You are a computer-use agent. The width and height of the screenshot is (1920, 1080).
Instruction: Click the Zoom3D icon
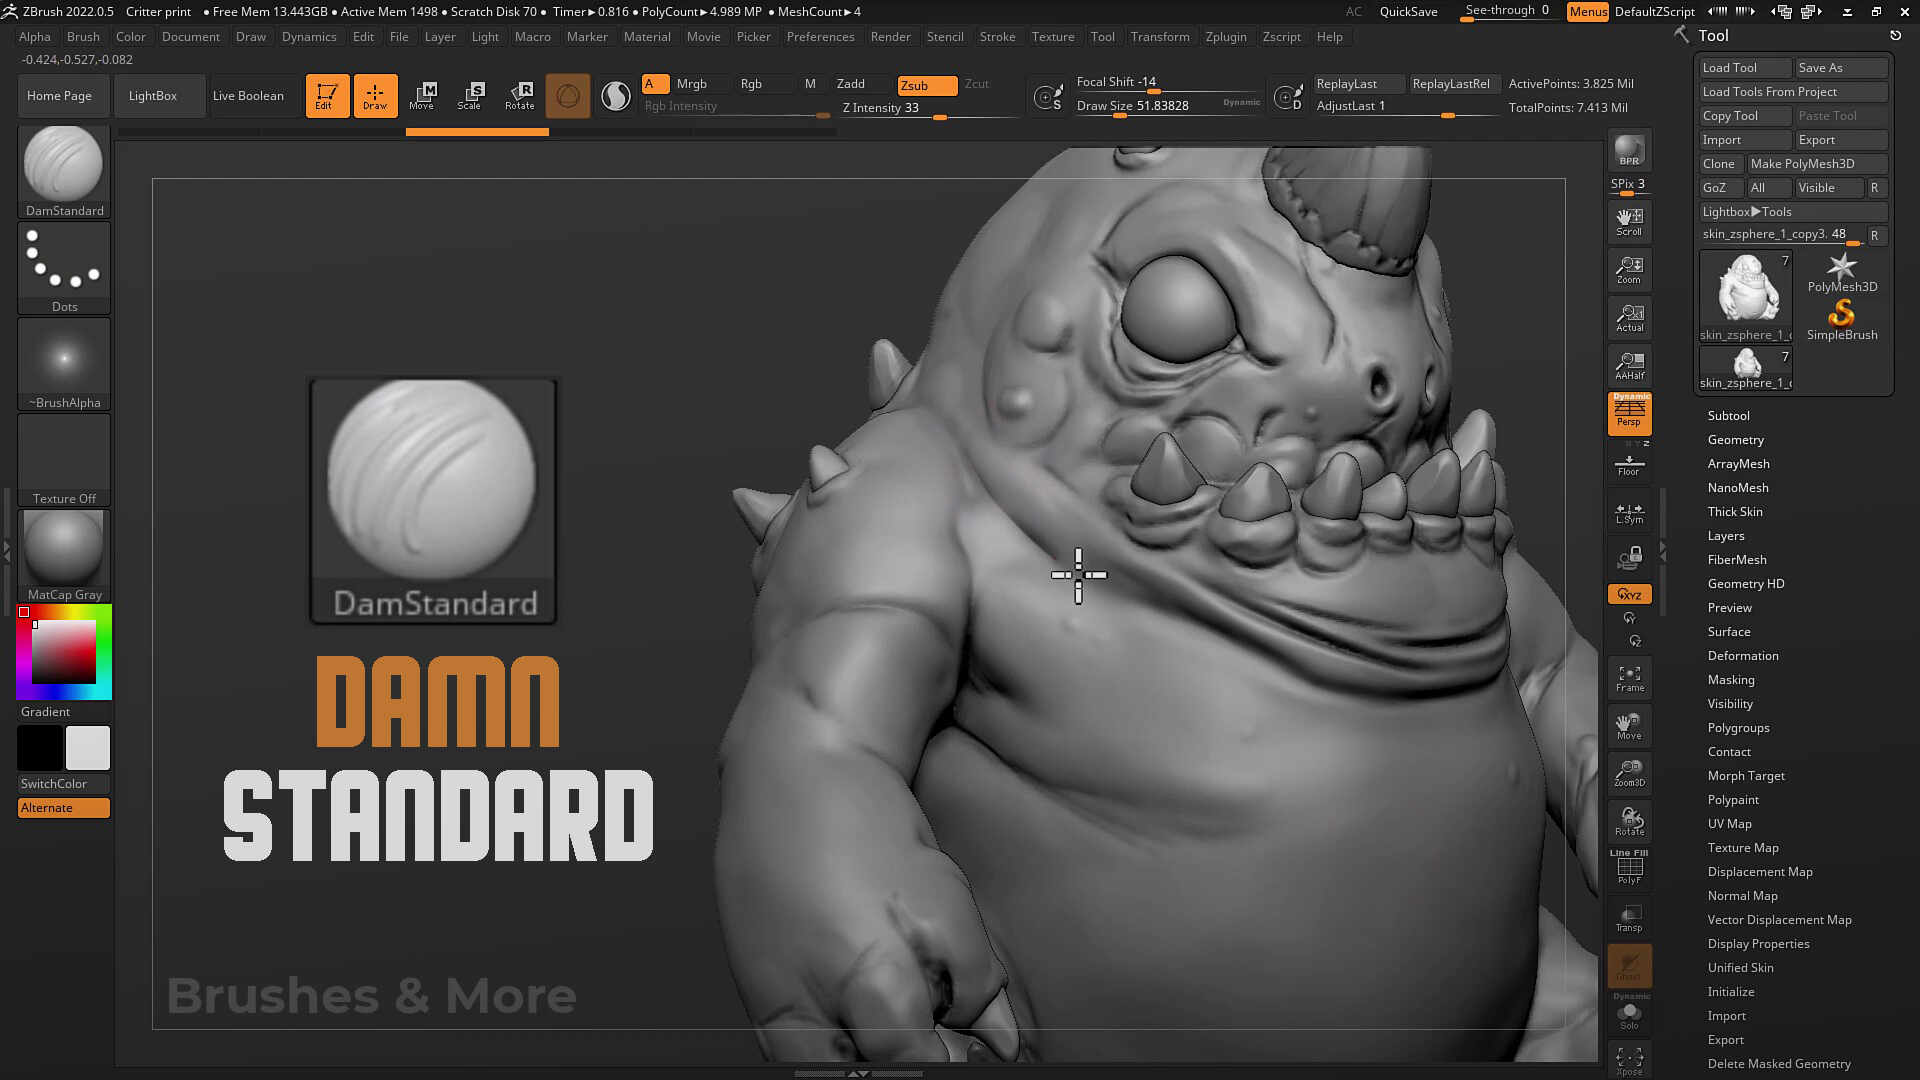tap(1629, 773)
